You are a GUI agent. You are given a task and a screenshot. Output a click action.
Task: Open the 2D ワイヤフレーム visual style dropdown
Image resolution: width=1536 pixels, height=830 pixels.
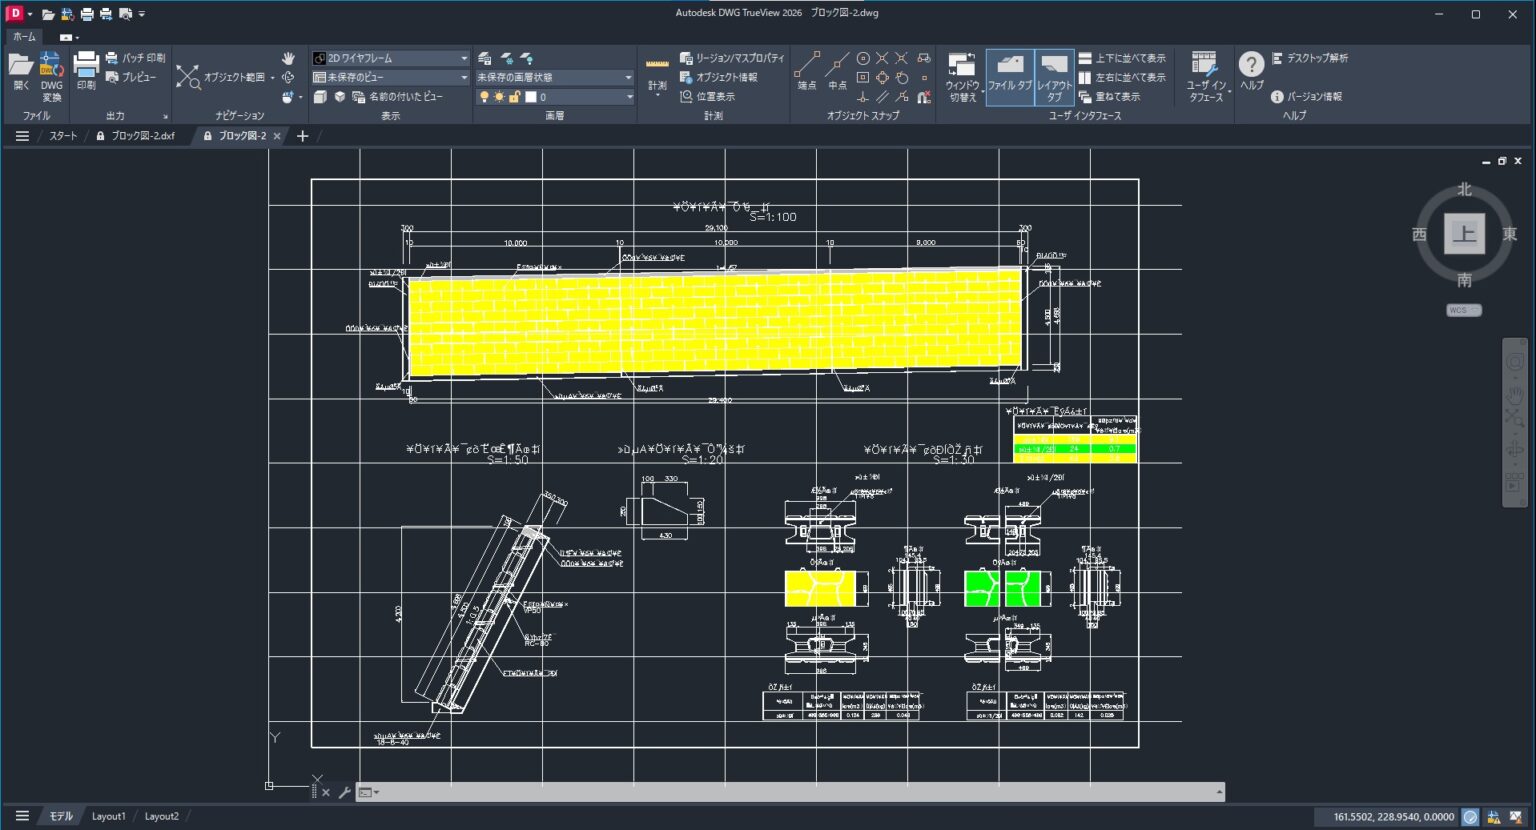click(389, 58)
